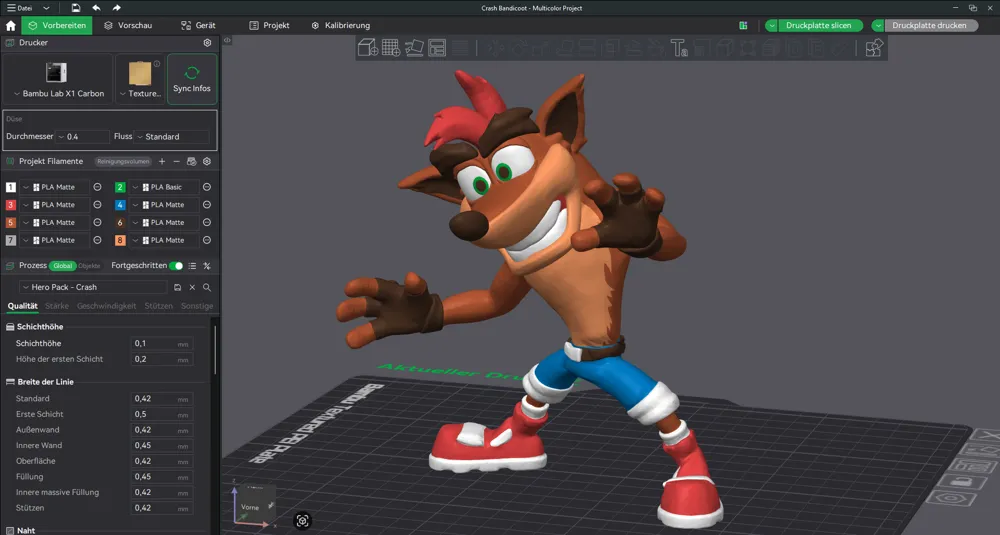Click filament 1 white color swatch
This screenshot has width=1000, height=535.
[x=11, y=187]
